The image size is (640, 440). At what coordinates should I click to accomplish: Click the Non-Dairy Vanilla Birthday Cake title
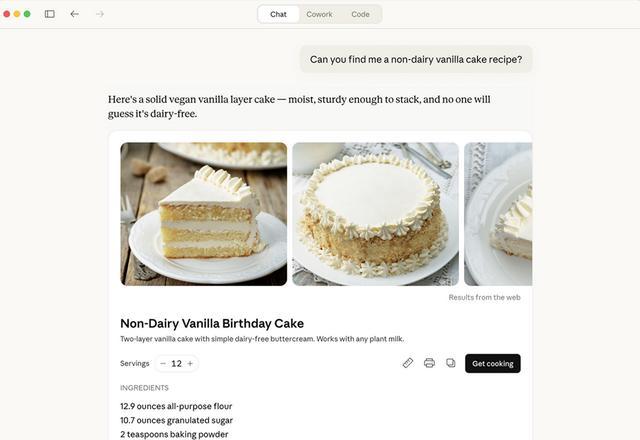coord(212,323)
